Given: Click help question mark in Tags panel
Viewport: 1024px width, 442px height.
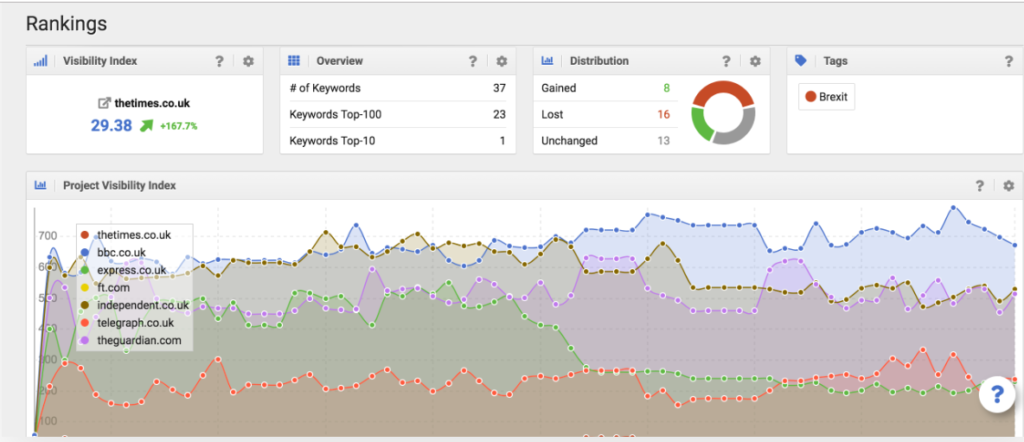Looking at the screenshot, I should 1008,61.
